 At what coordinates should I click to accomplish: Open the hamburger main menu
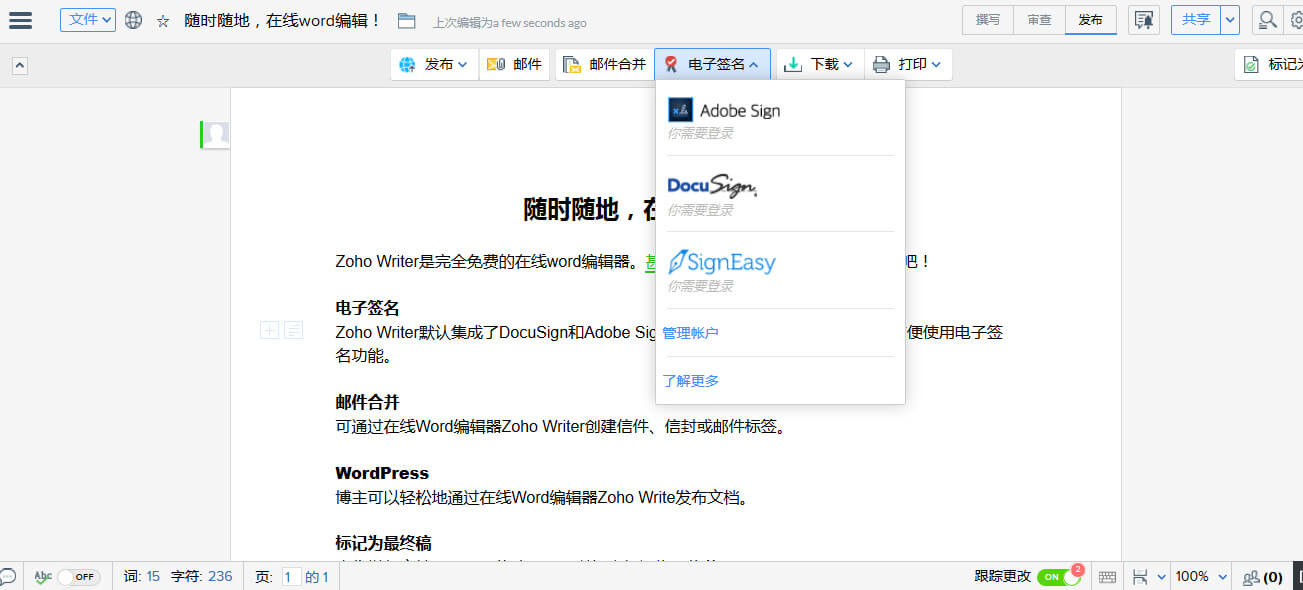point(20,20)
